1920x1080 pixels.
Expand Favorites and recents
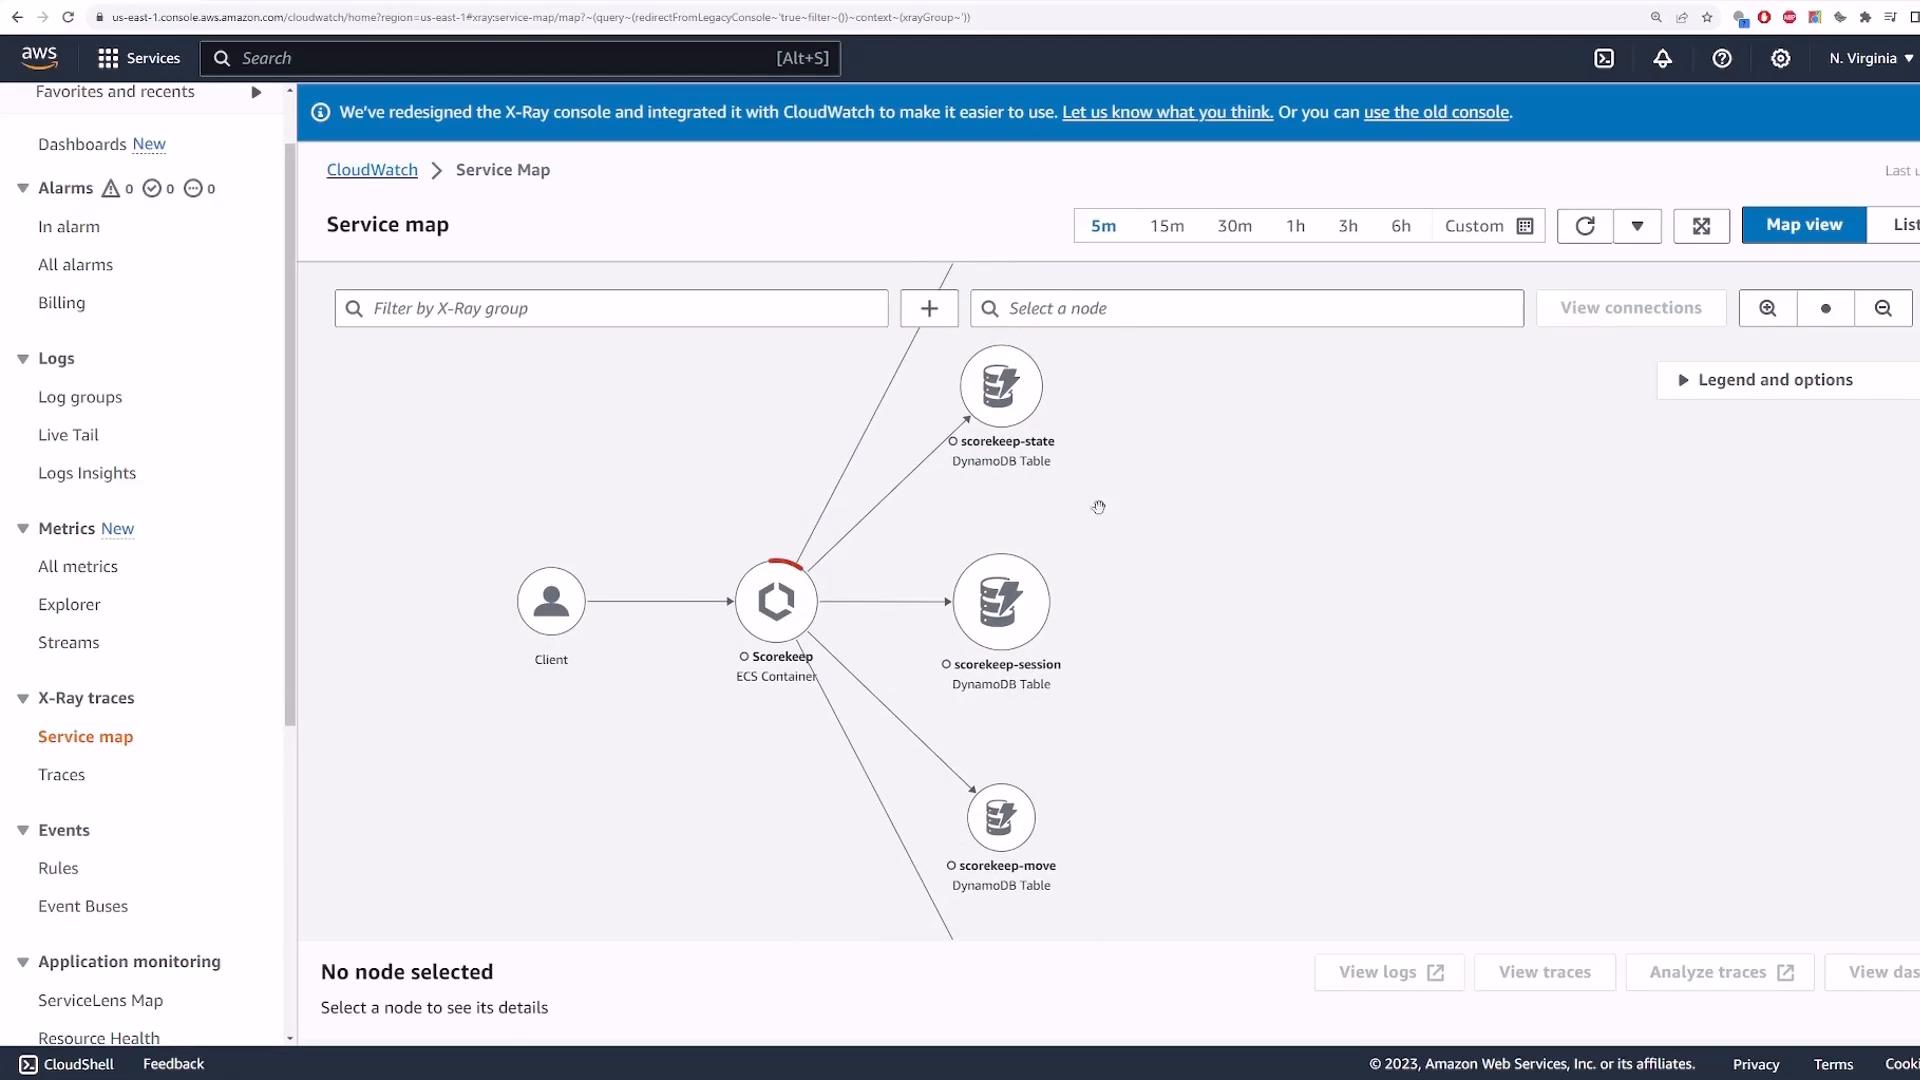coord(256,92)
